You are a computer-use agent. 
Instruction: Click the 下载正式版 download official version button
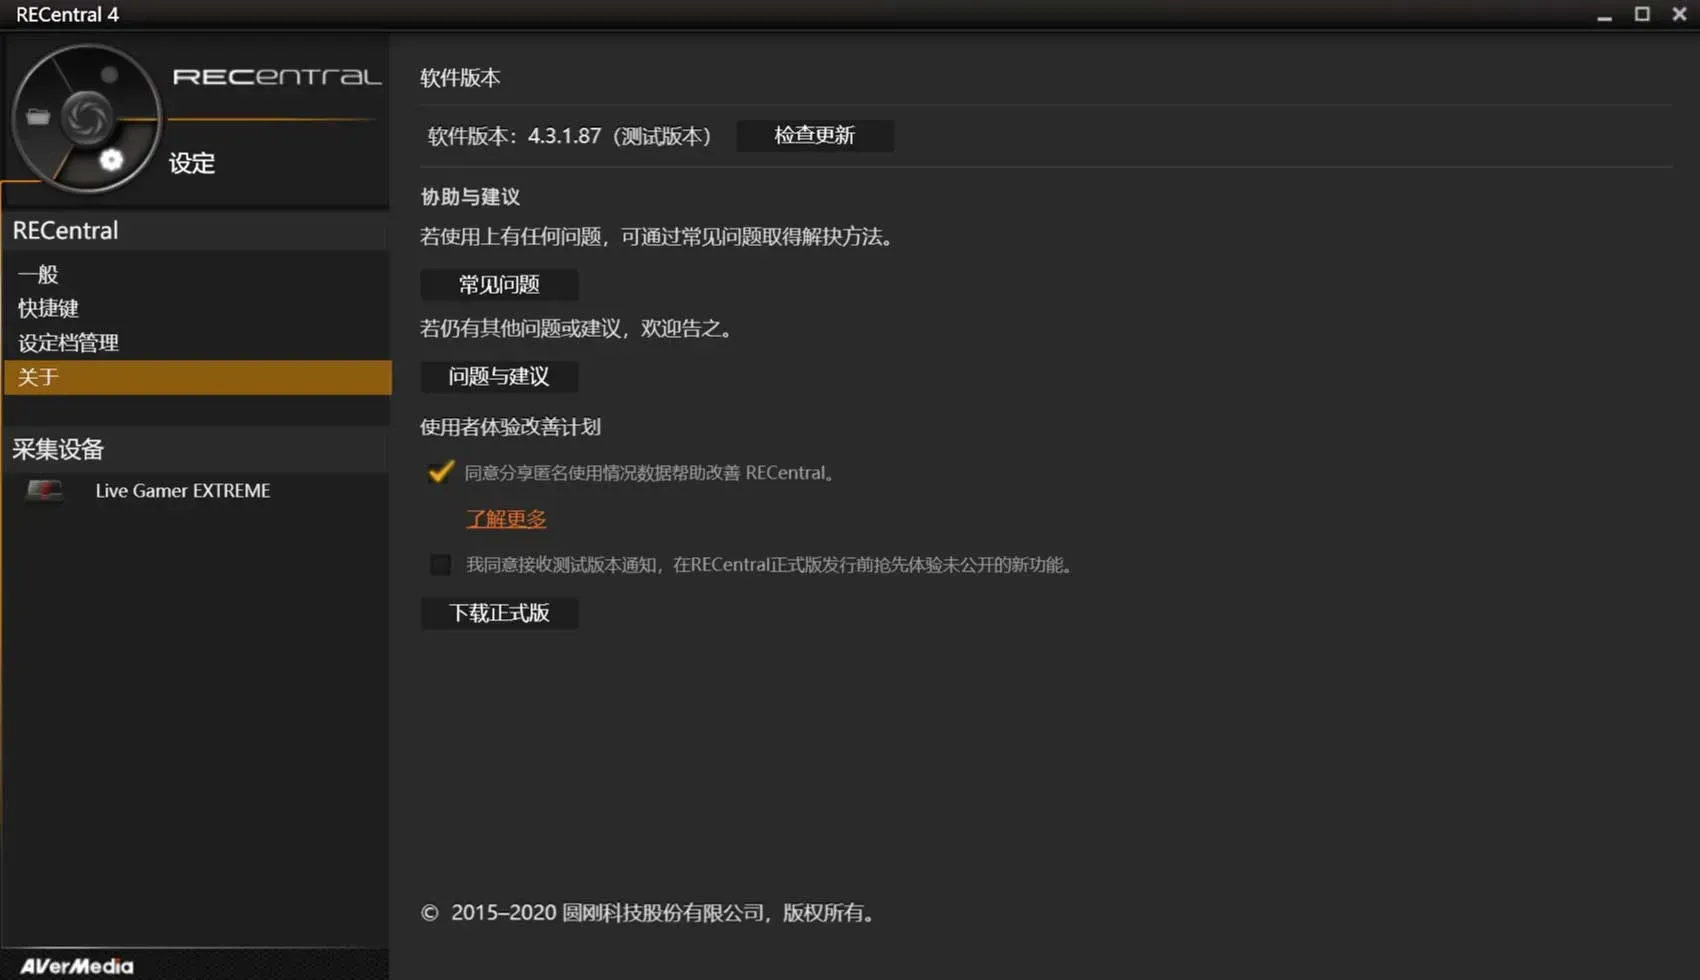(499, 613)
